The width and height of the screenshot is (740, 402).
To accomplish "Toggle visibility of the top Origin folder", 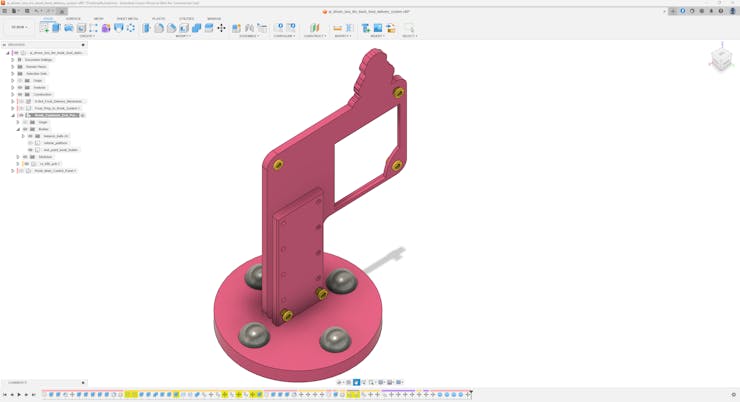I will click(x=20, y=81).
